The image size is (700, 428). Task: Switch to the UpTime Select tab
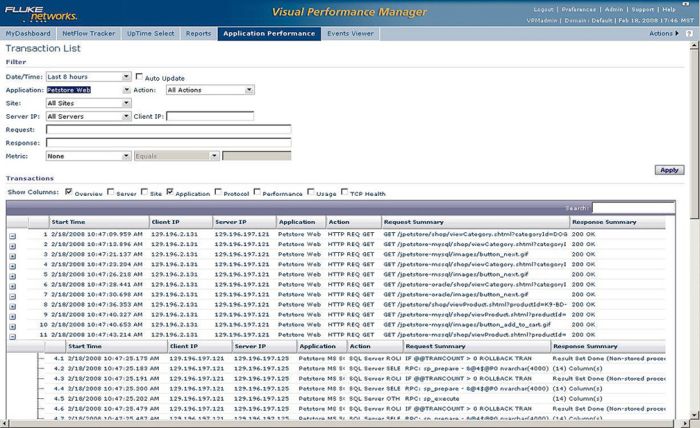click(150, 33)
